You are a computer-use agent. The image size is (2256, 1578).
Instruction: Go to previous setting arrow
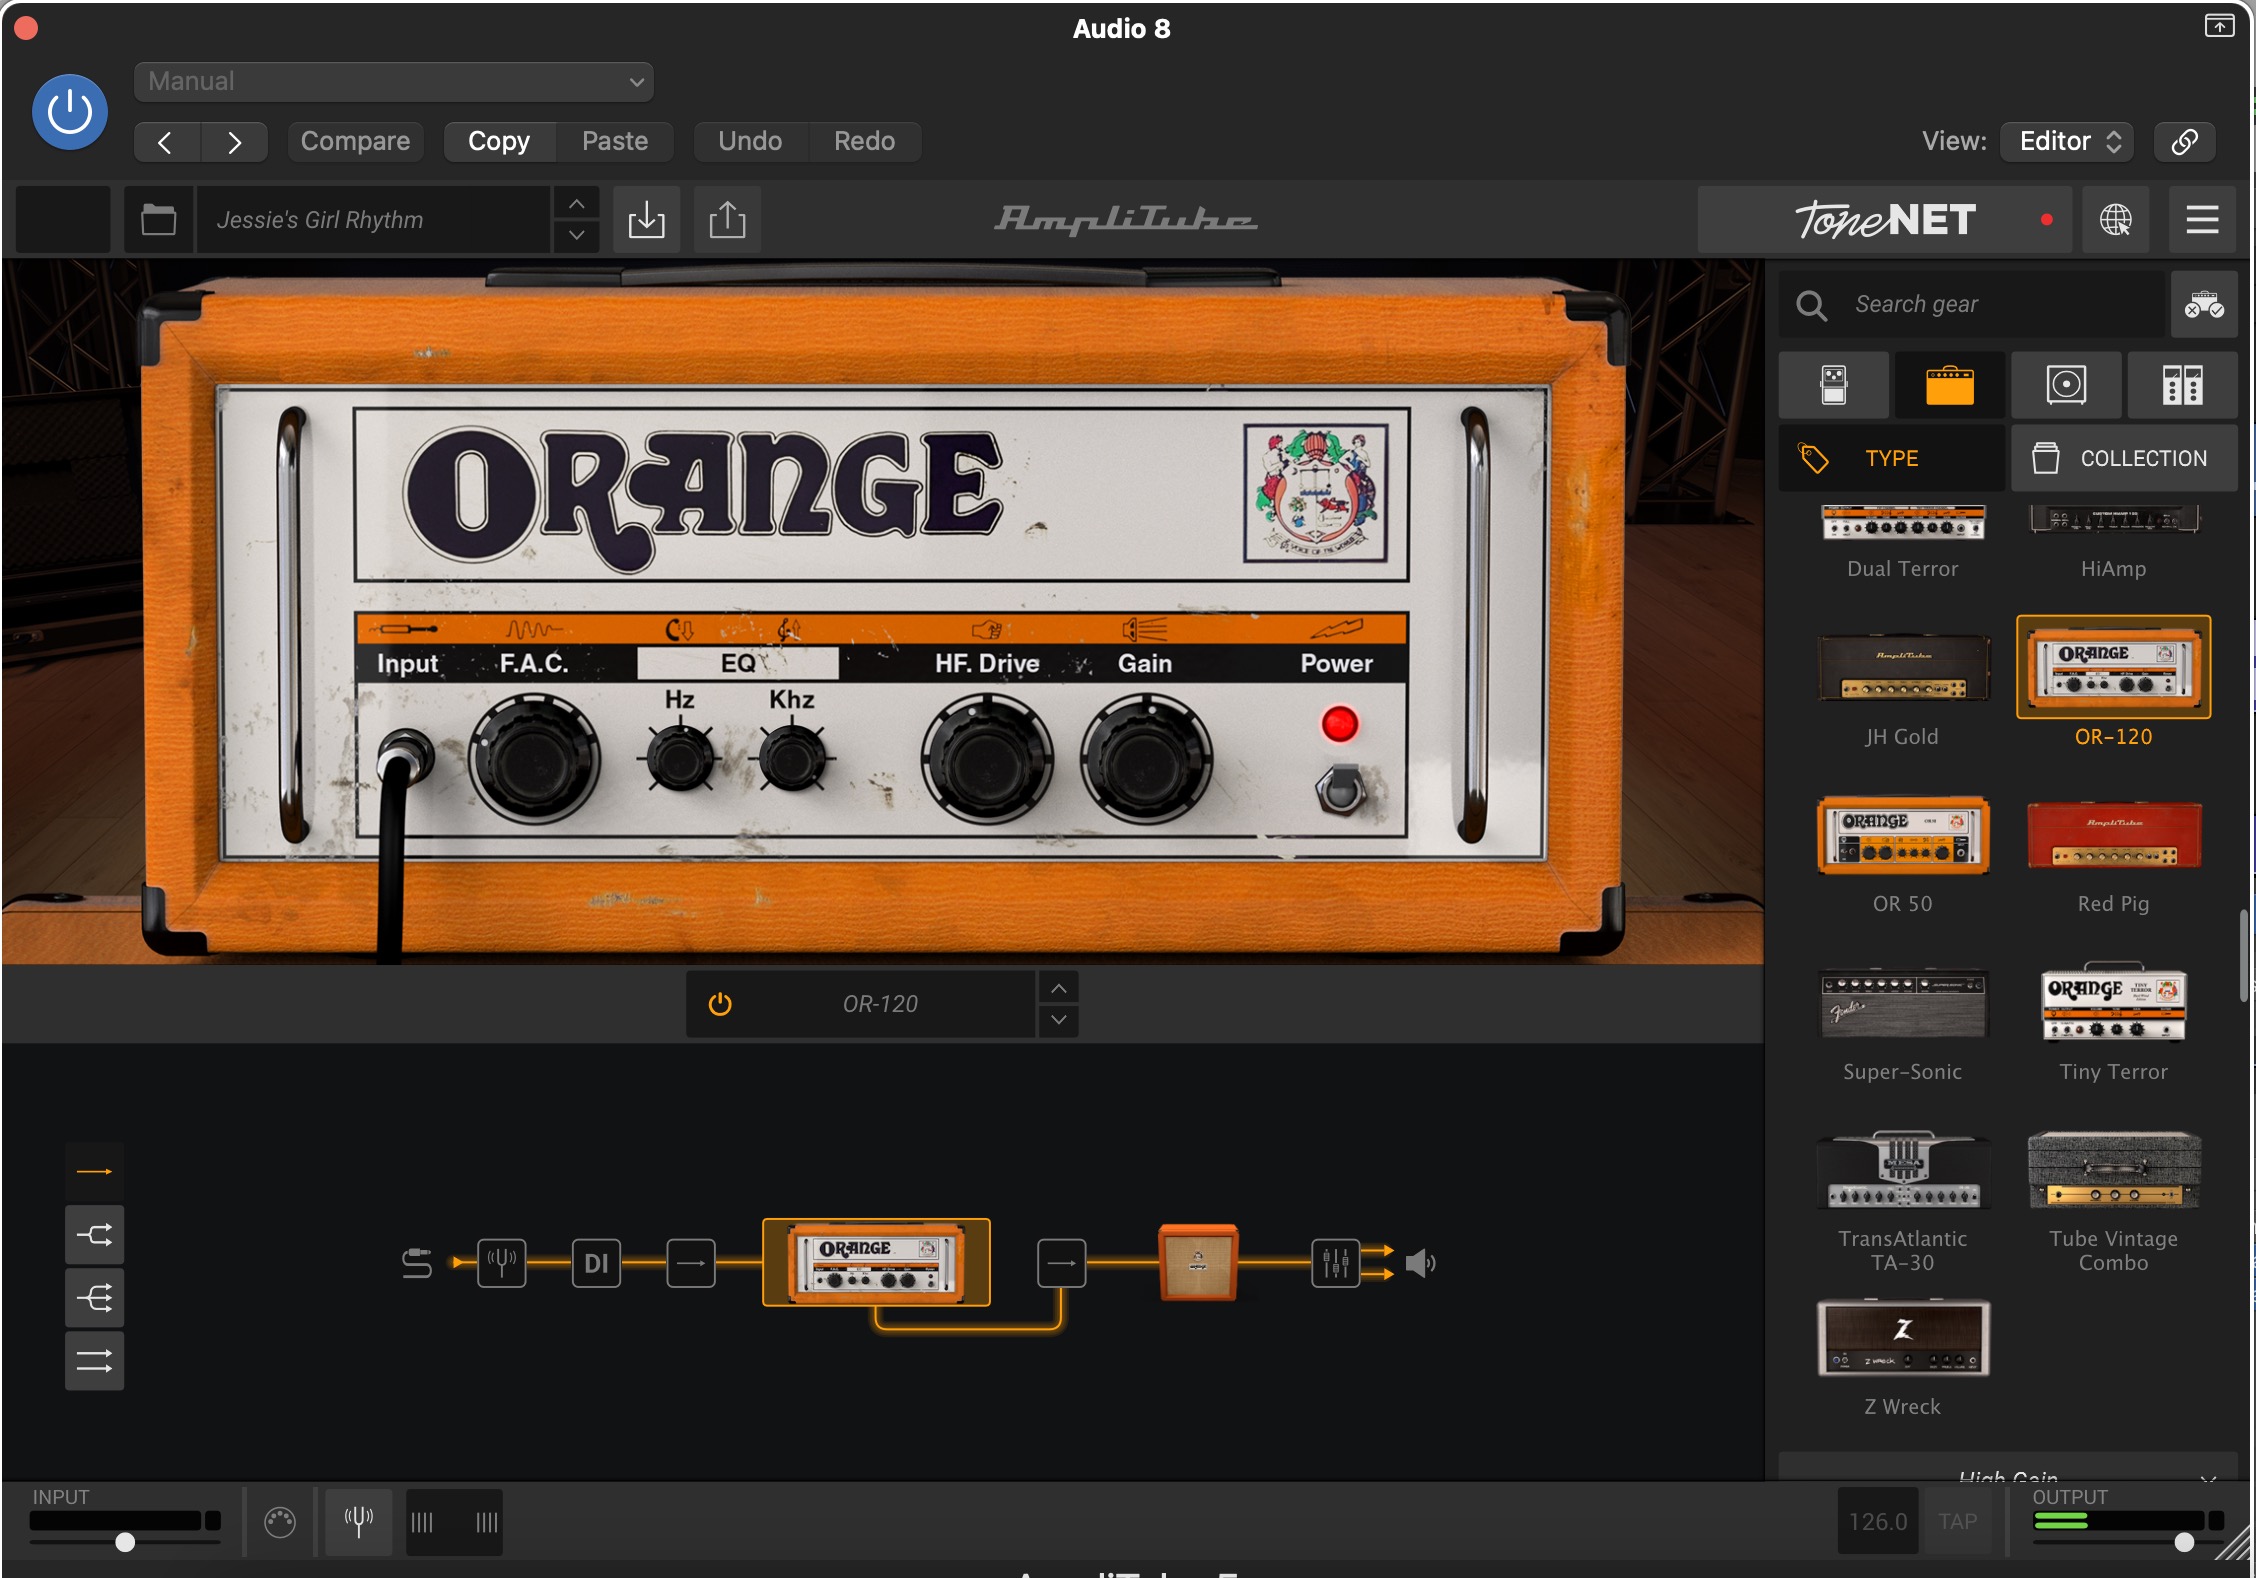(x=166, y=142)
